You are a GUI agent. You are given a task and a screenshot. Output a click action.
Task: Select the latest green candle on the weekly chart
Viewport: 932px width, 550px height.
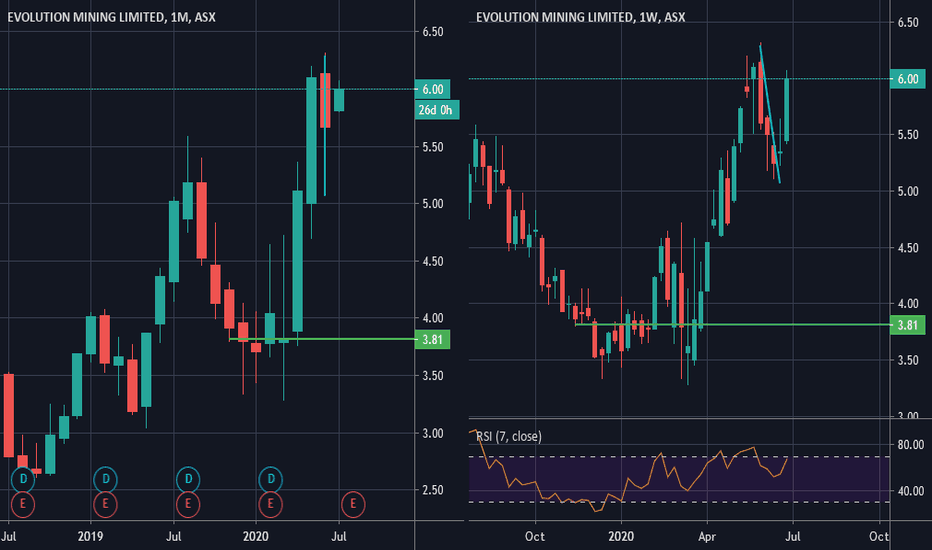786,109
